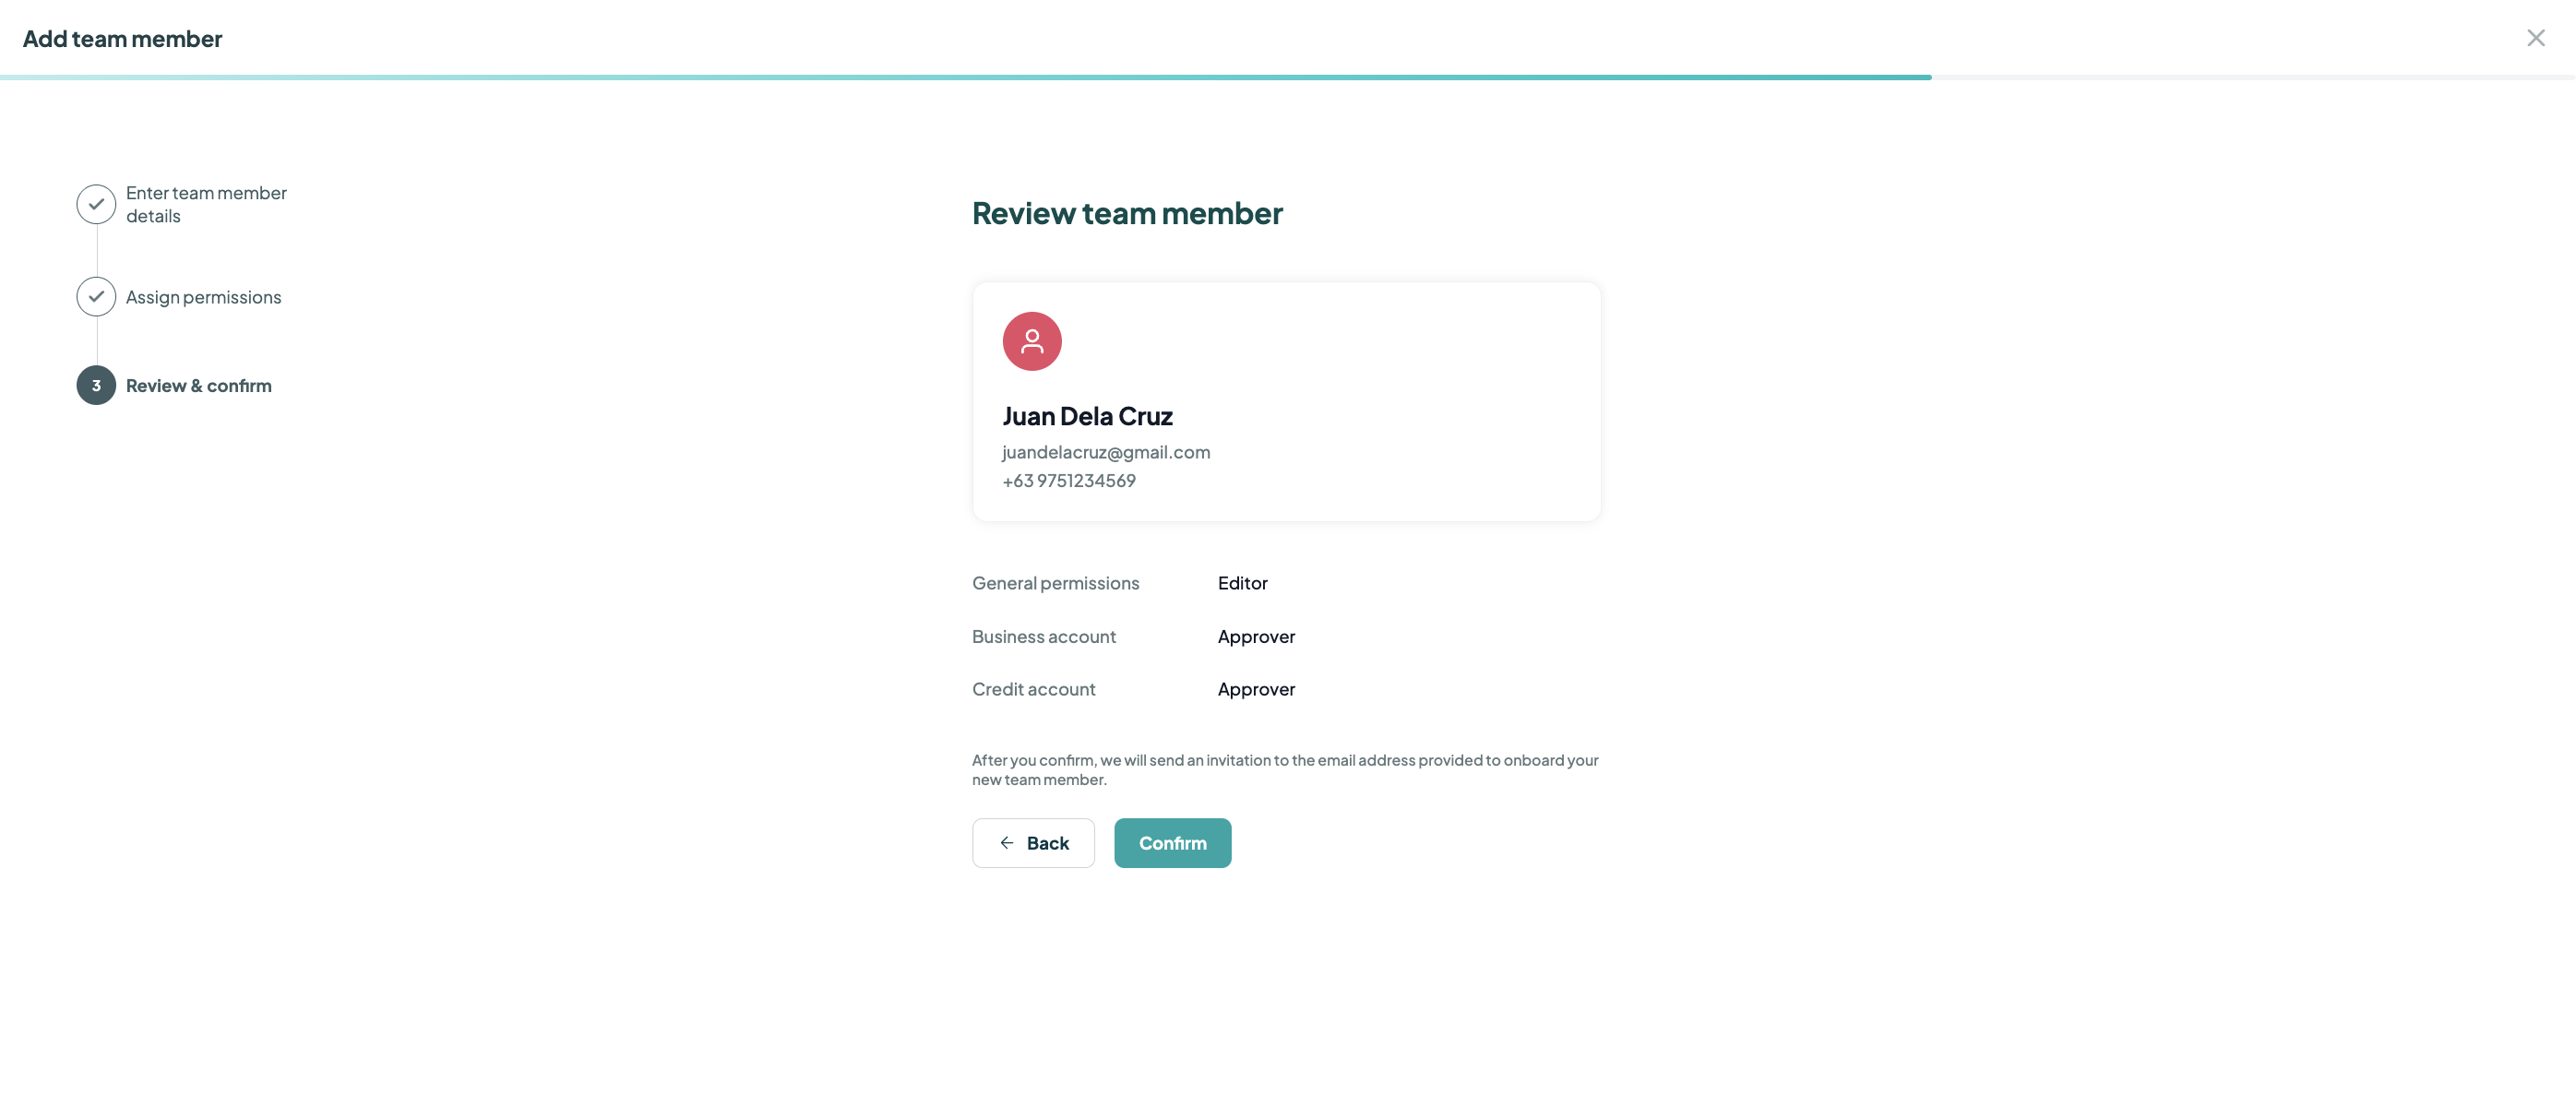This screenshot has width=2576, height=1107.
Task: Click the checkmark icon beside Enter team member details
Action: (95, 203)
